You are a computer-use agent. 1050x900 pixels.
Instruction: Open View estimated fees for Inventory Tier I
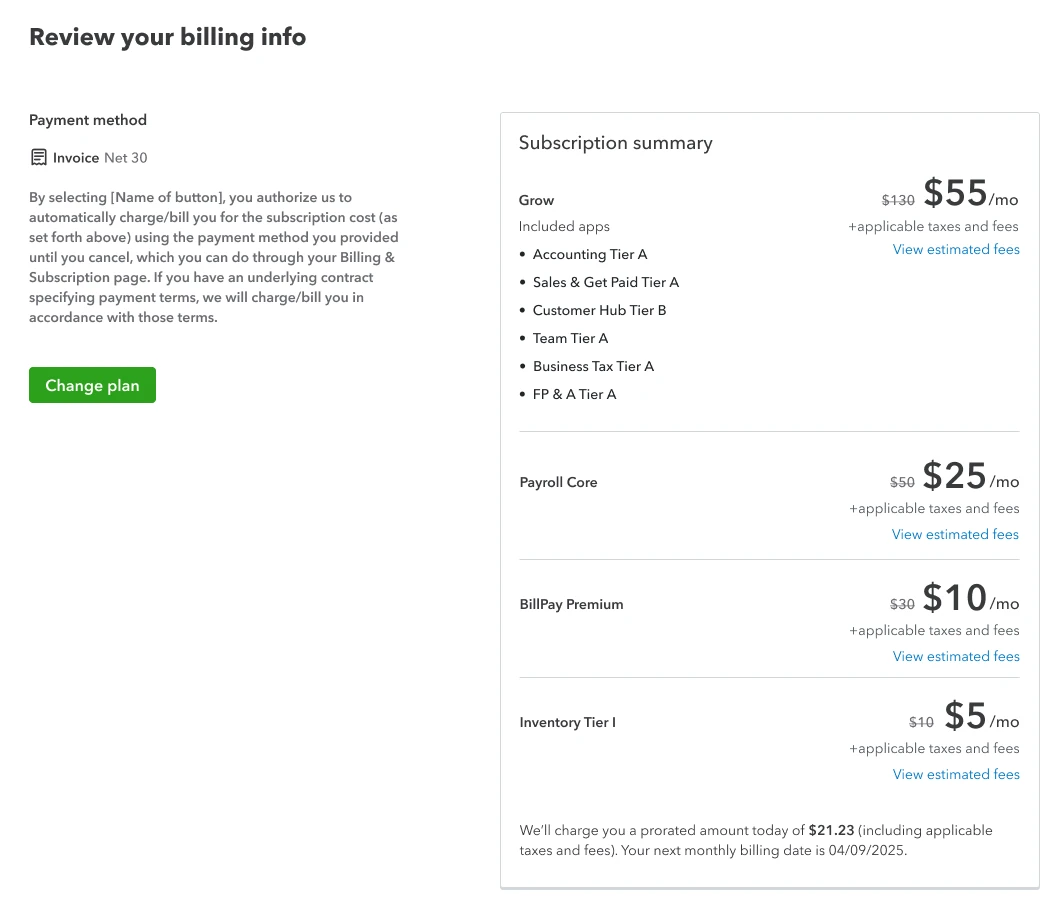pyautogui.click(x=956, y=774)
